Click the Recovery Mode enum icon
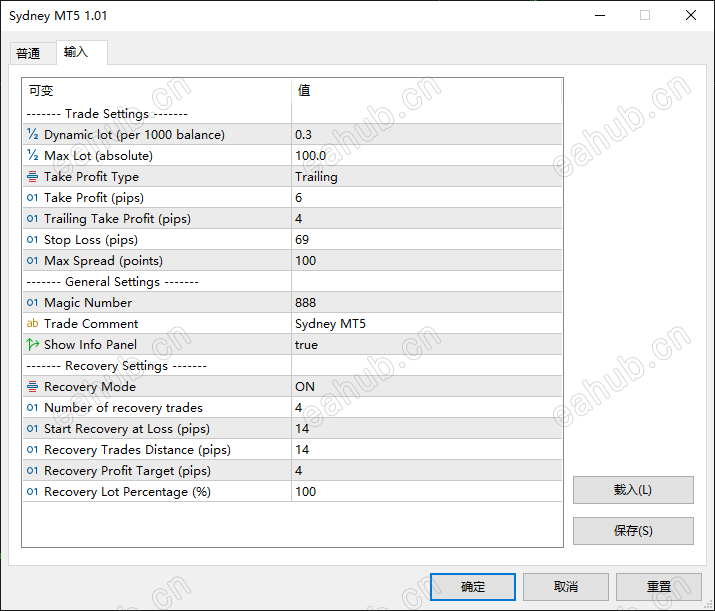Screen dimensions: 715x611 tap(32, 386)
